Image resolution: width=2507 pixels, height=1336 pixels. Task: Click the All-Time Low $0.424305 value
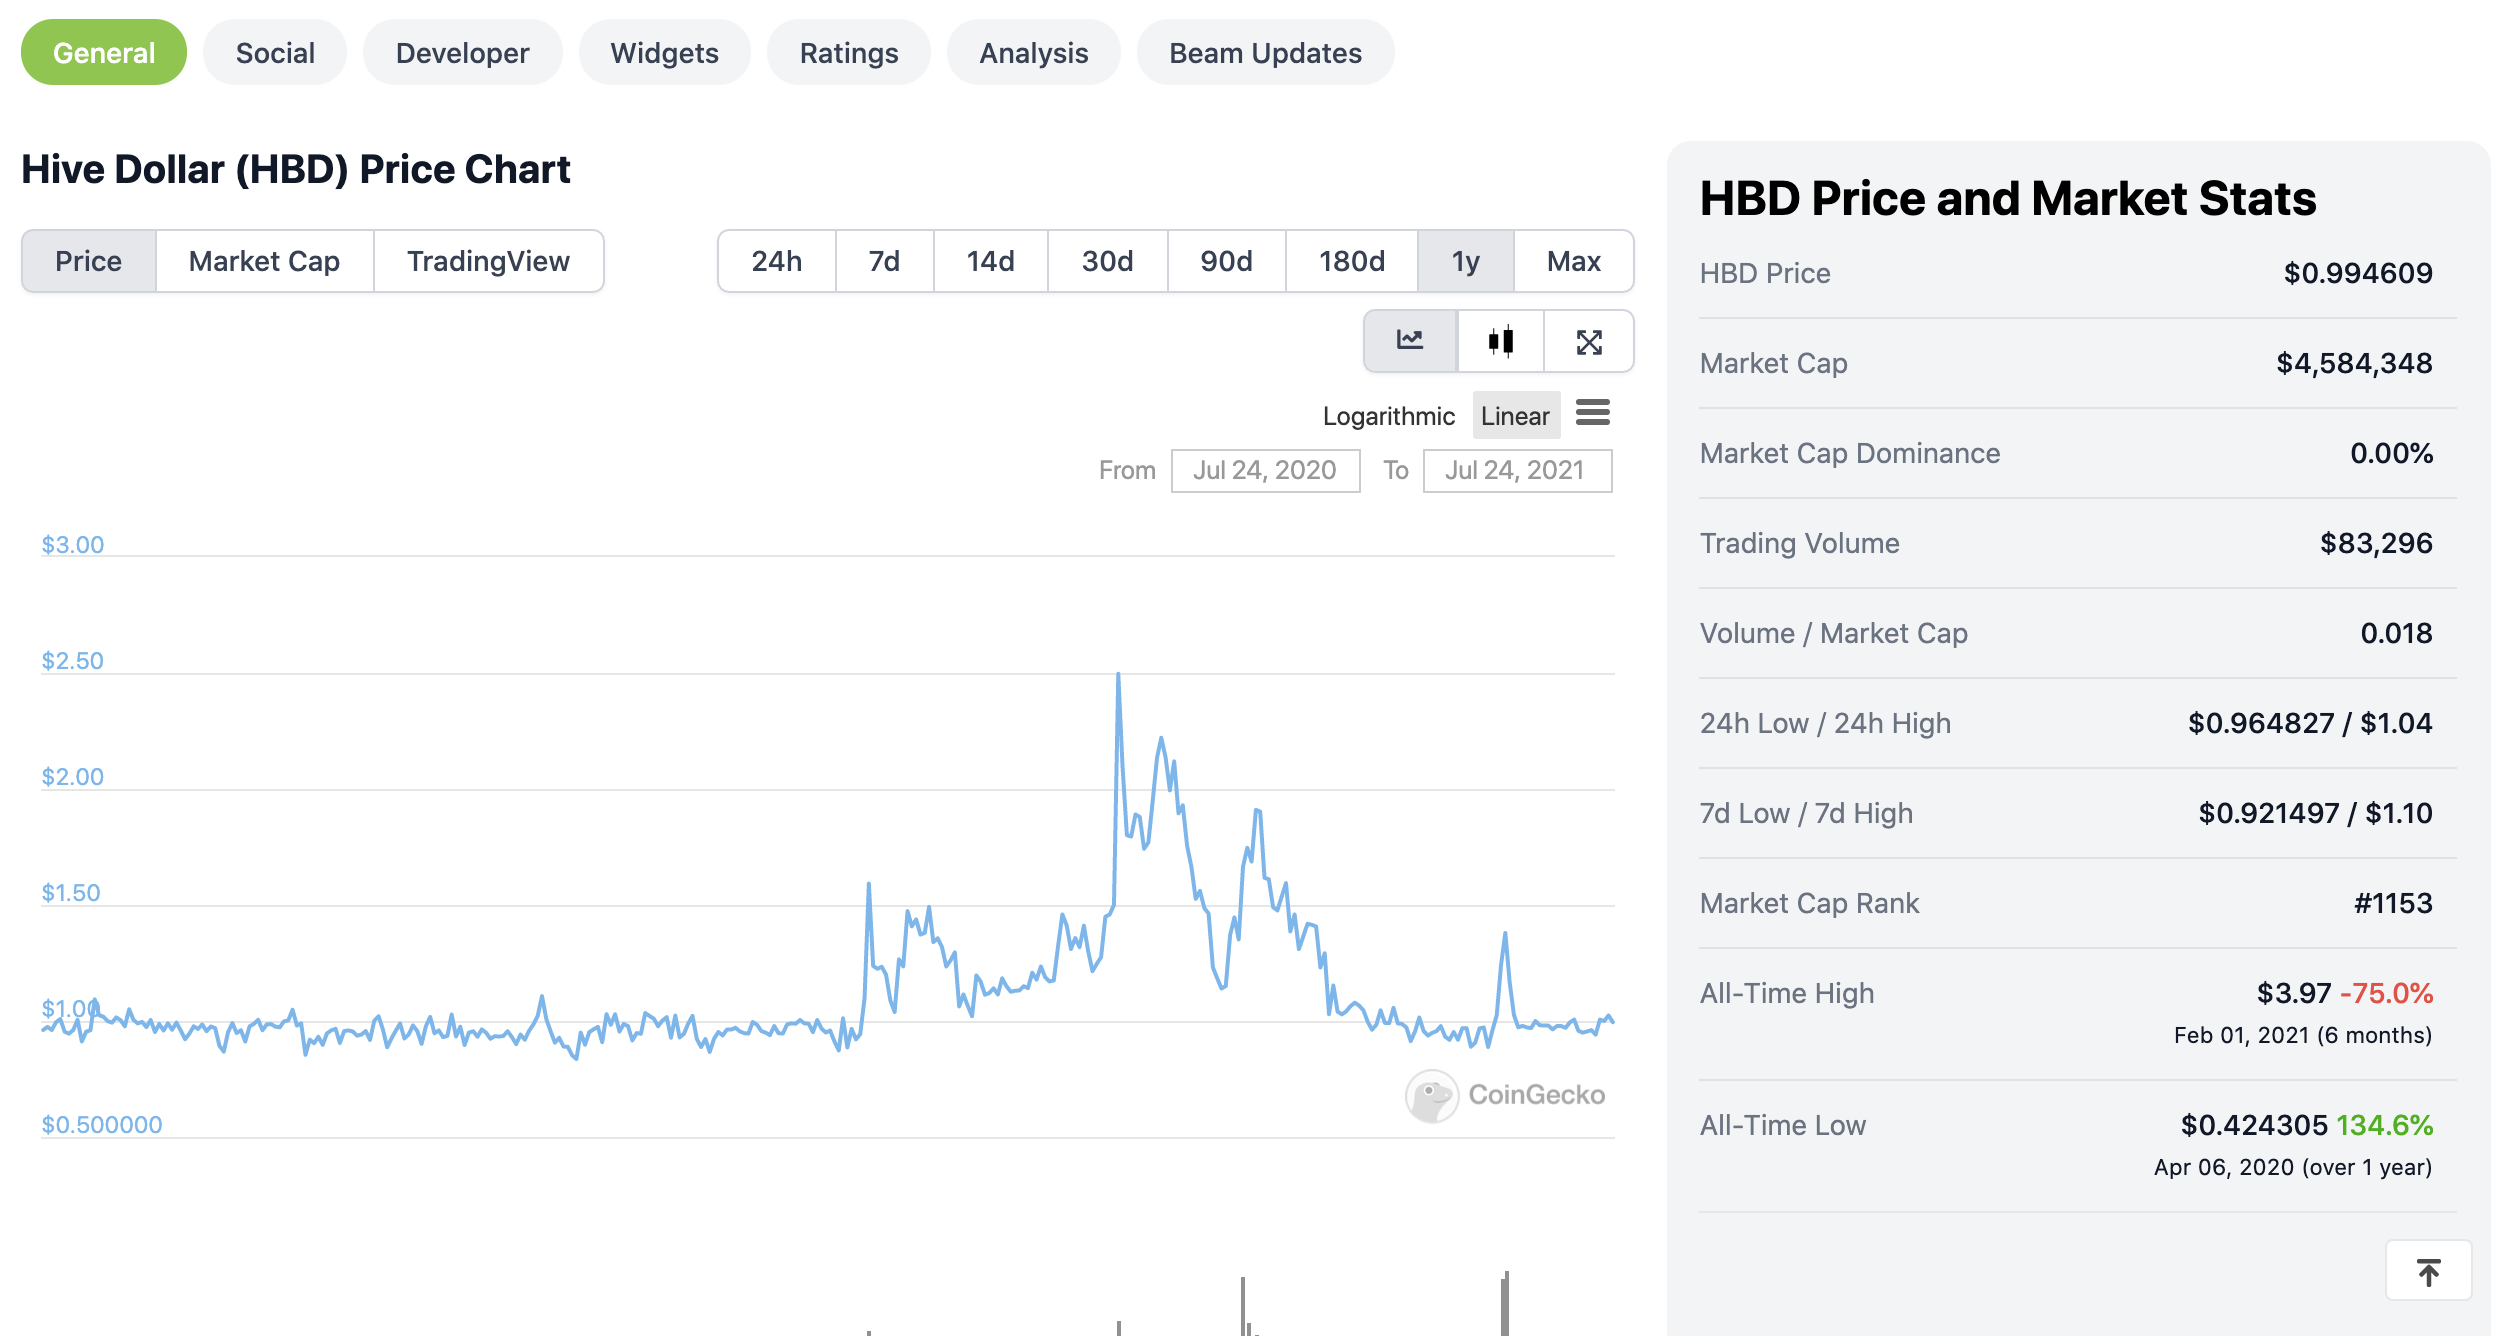(x=2254, y=1125)
